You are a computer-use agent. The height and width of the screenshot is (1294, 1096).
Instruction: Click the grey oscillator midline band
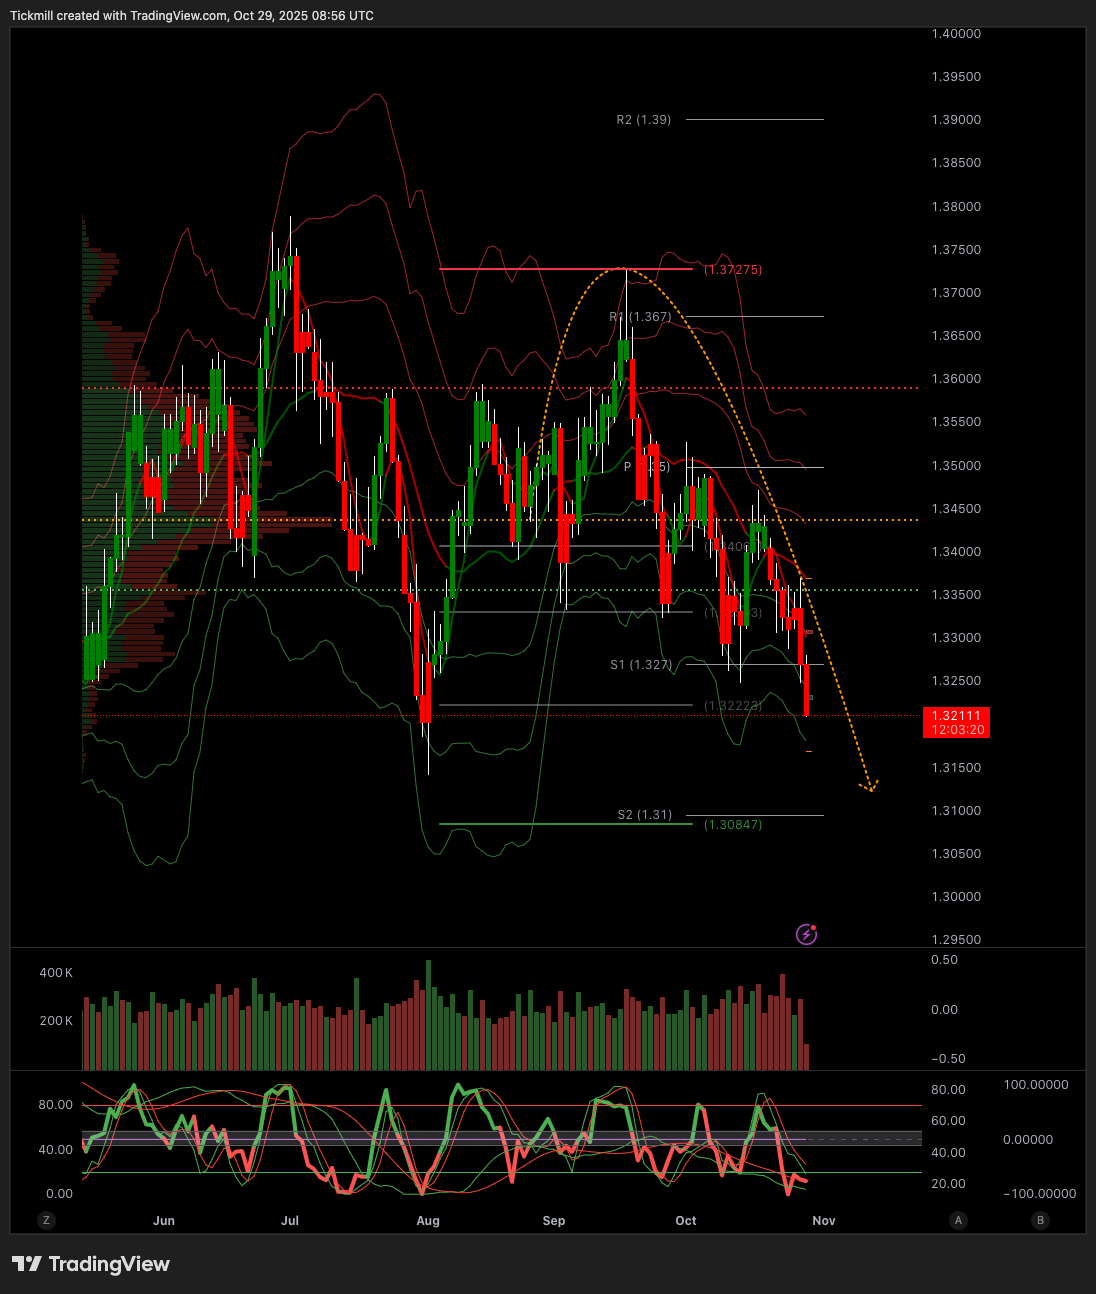(x=500, y=1138)
